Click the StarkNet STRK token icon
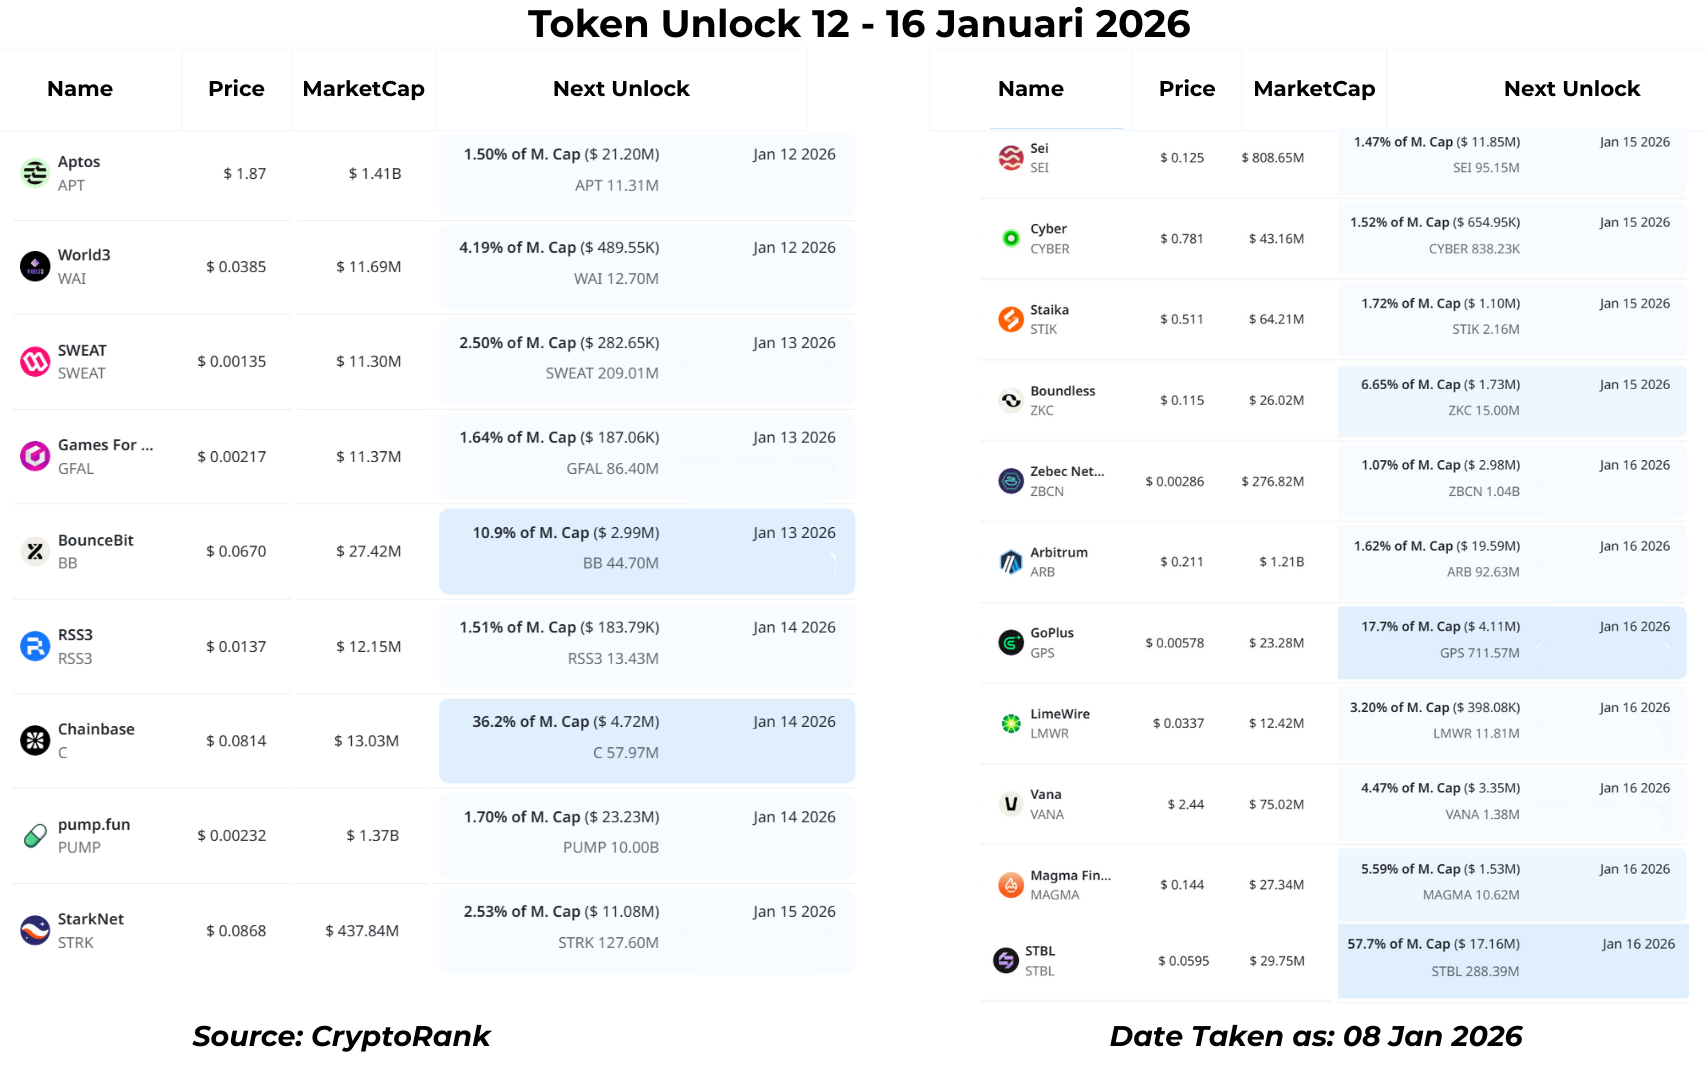The image size is (1706, 1084). pyautogui.click(x=35, y=930)
